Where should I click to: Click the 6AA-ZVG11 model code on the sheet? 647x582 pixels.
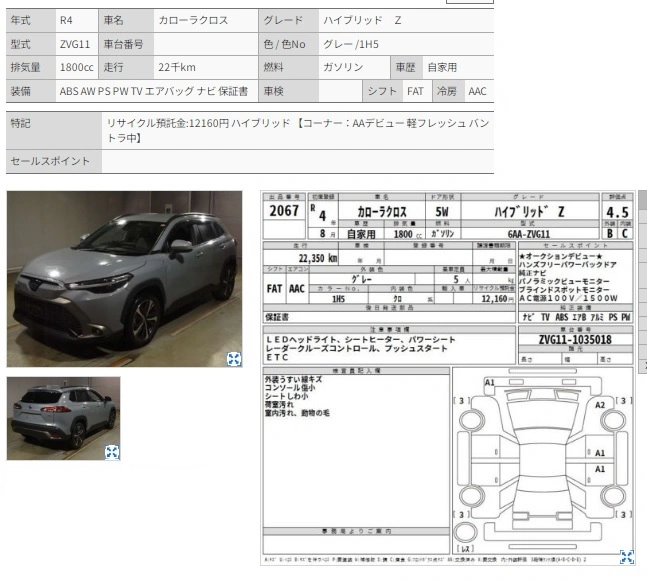click(529, 234)
